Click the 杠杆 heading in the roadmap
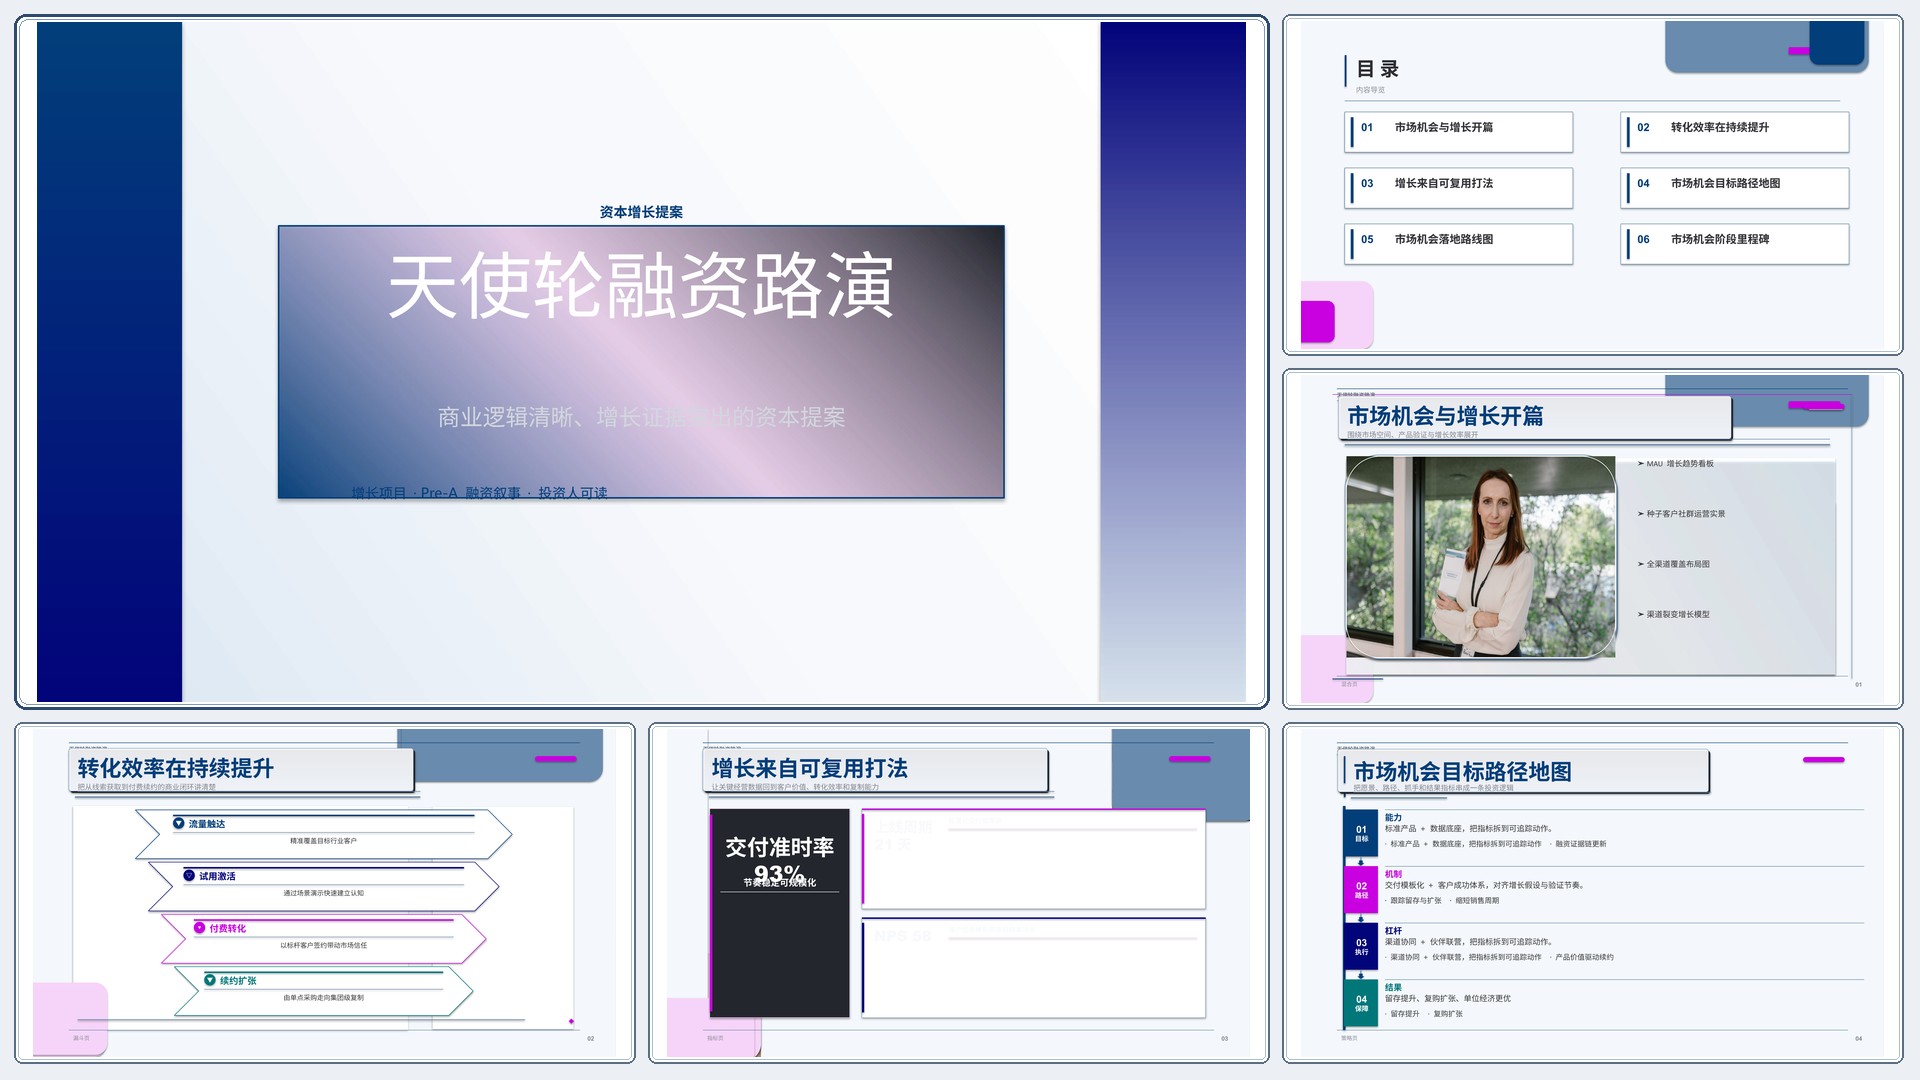This screenshot has width=1920, height=1080. (x=1393, y=930)
